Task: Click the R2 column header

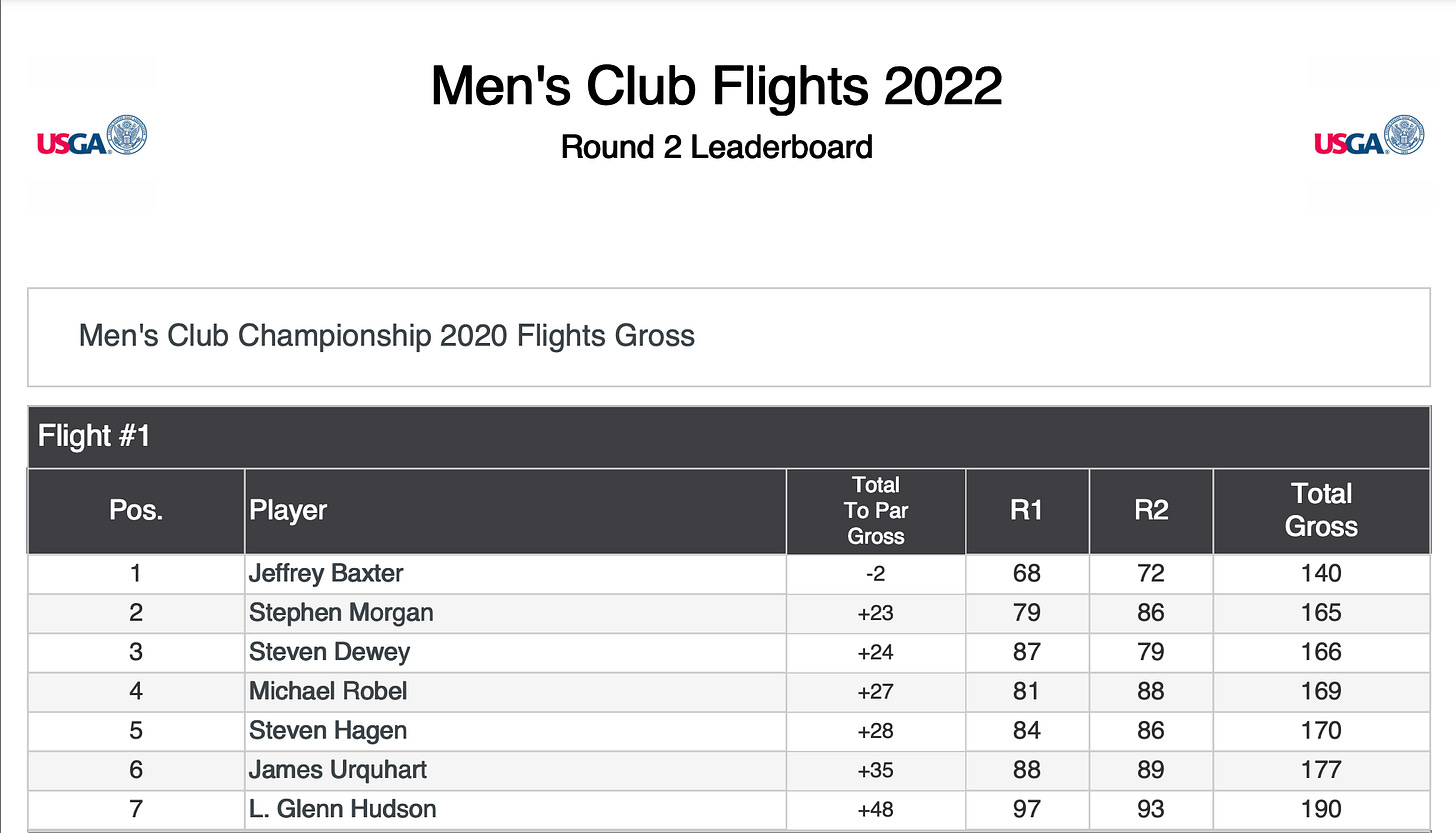Action: 1151,511
